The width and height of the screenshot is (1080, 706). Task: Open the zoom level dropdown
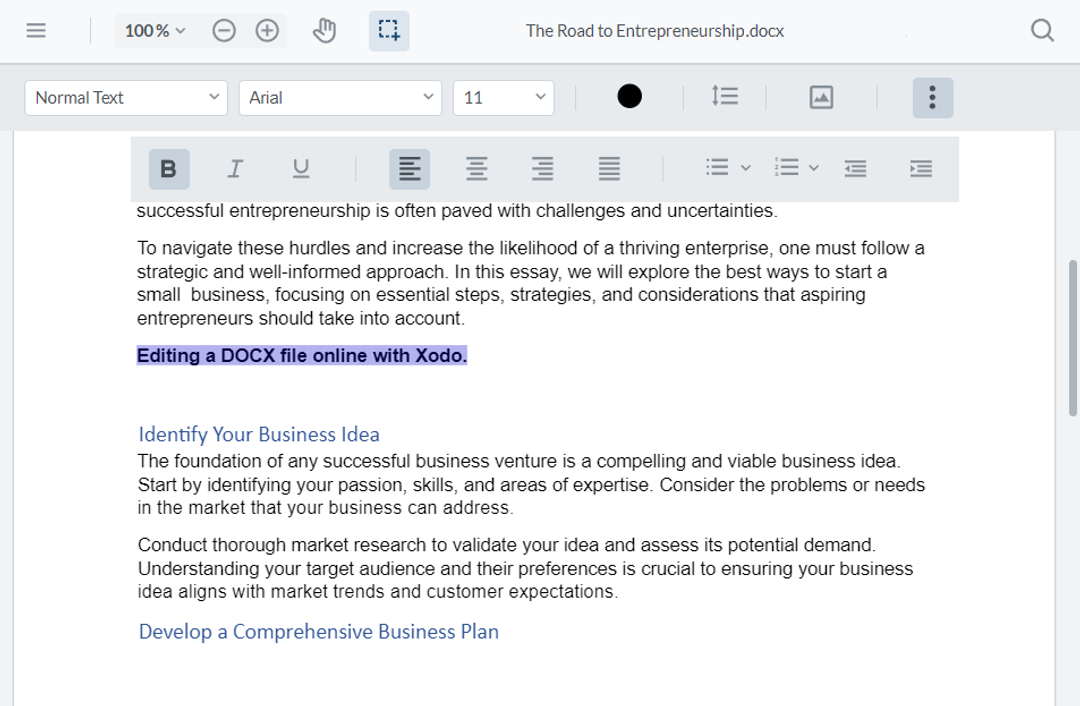tap(154, 30)
